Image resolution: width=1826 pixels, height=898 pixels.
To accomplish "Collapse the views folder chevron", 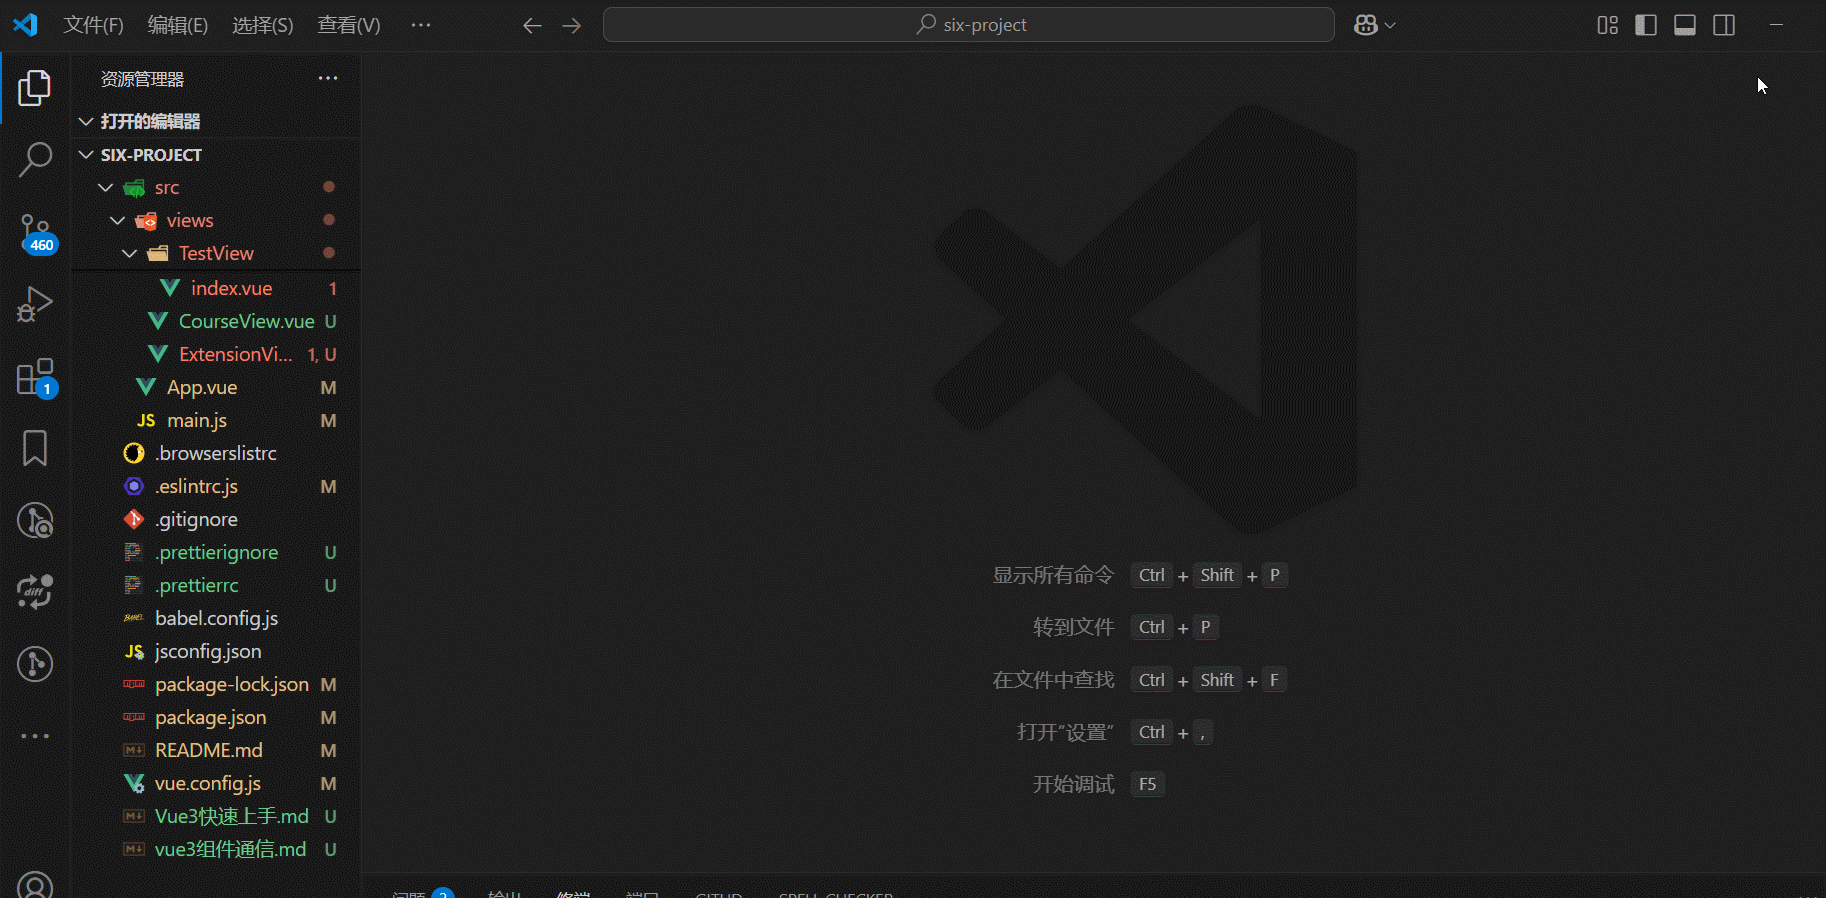I will pos(117,220).
